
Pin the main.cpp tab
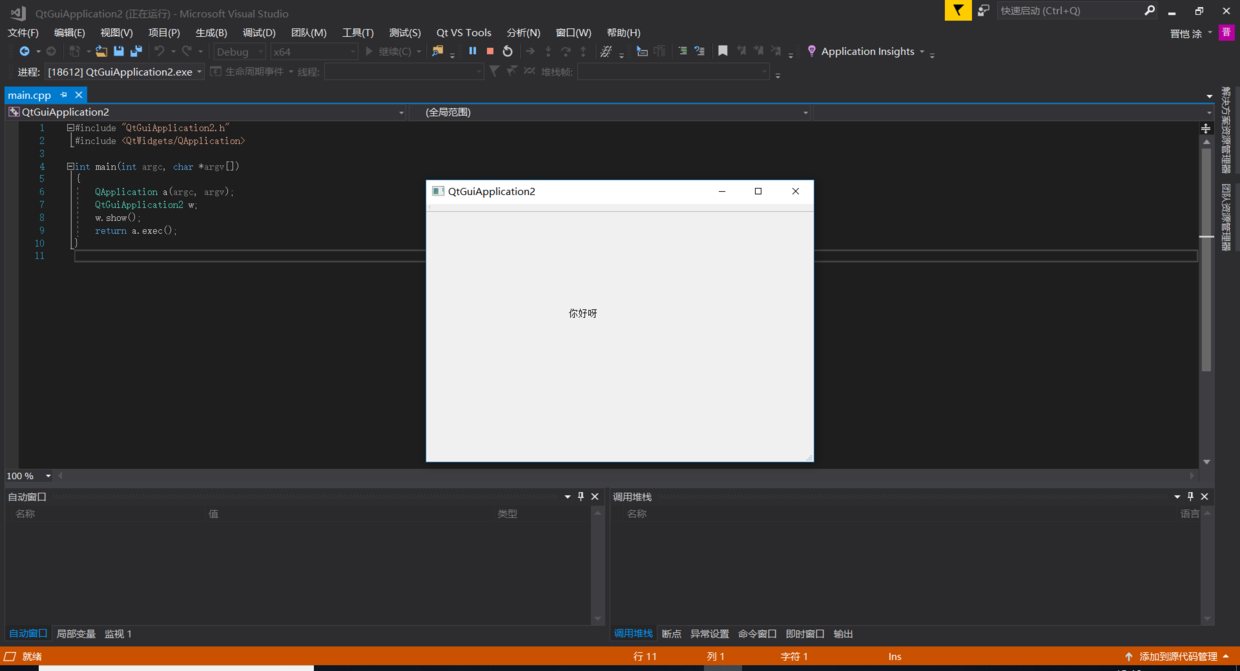64,95
